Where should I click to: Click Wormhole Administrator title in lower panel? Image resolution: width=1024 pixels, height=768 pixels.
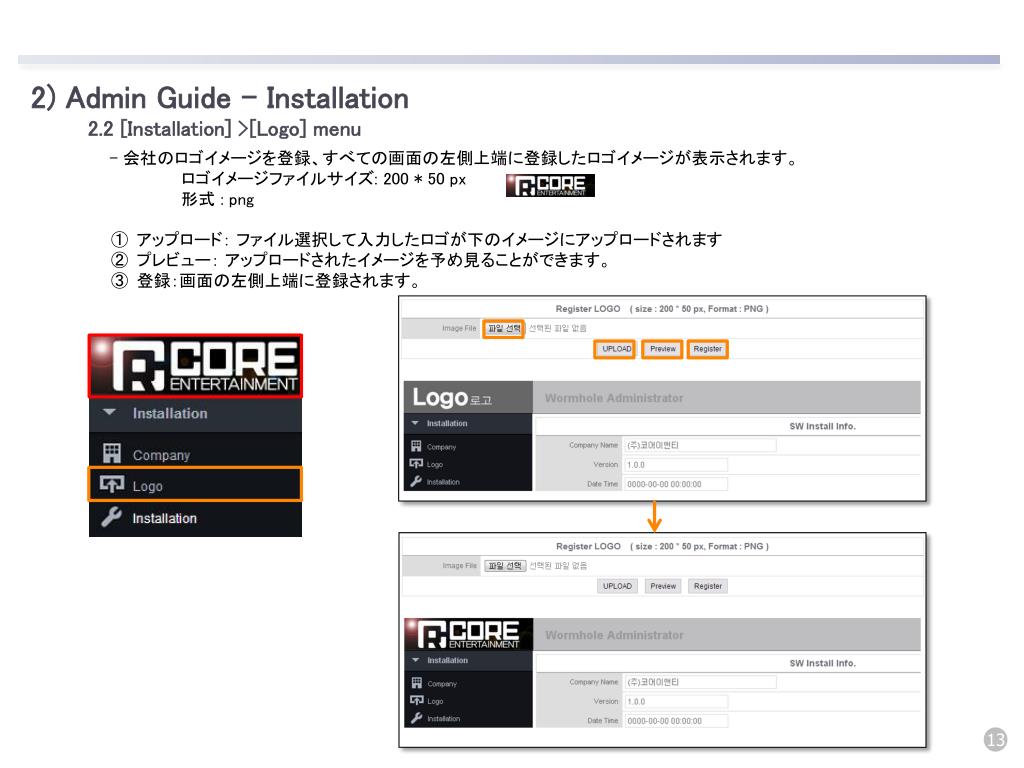[x=614, y=635]
